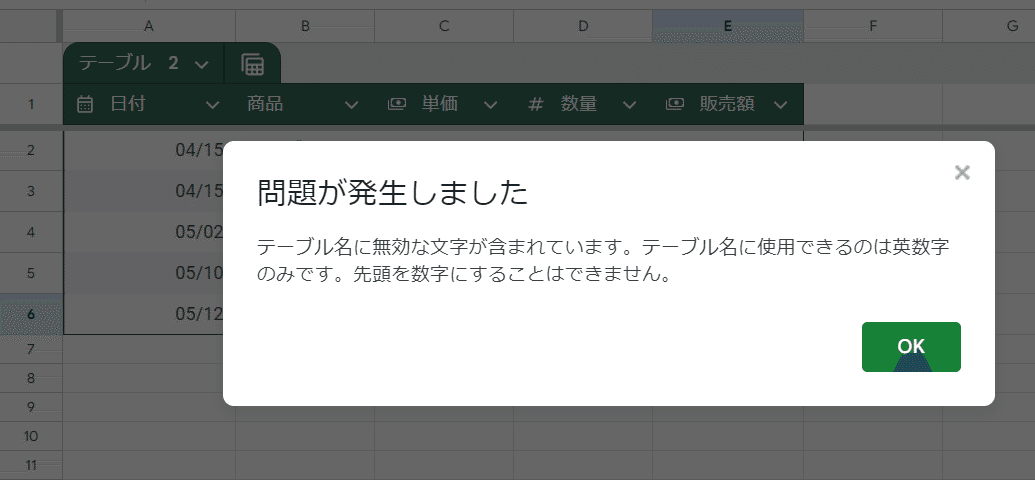Select row 2 header
The image size is (1035, 480).
click(x=31, y=151)
